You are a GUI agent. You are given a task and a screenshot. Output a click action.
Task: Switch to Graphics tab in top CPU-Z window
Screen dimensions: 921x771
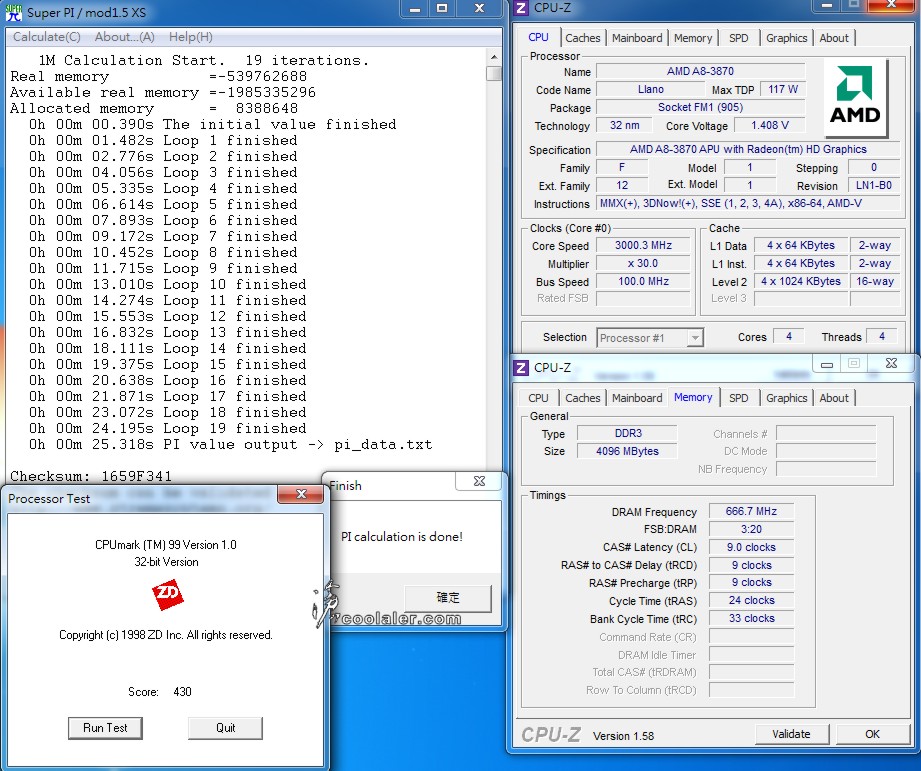pos(786,38)
